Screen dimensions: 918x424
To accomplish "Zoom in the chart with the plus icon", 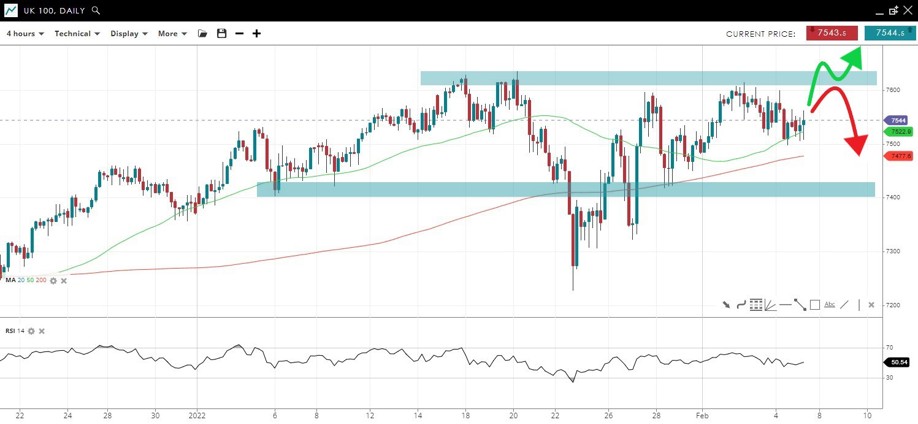I will [x=257, y=34].
